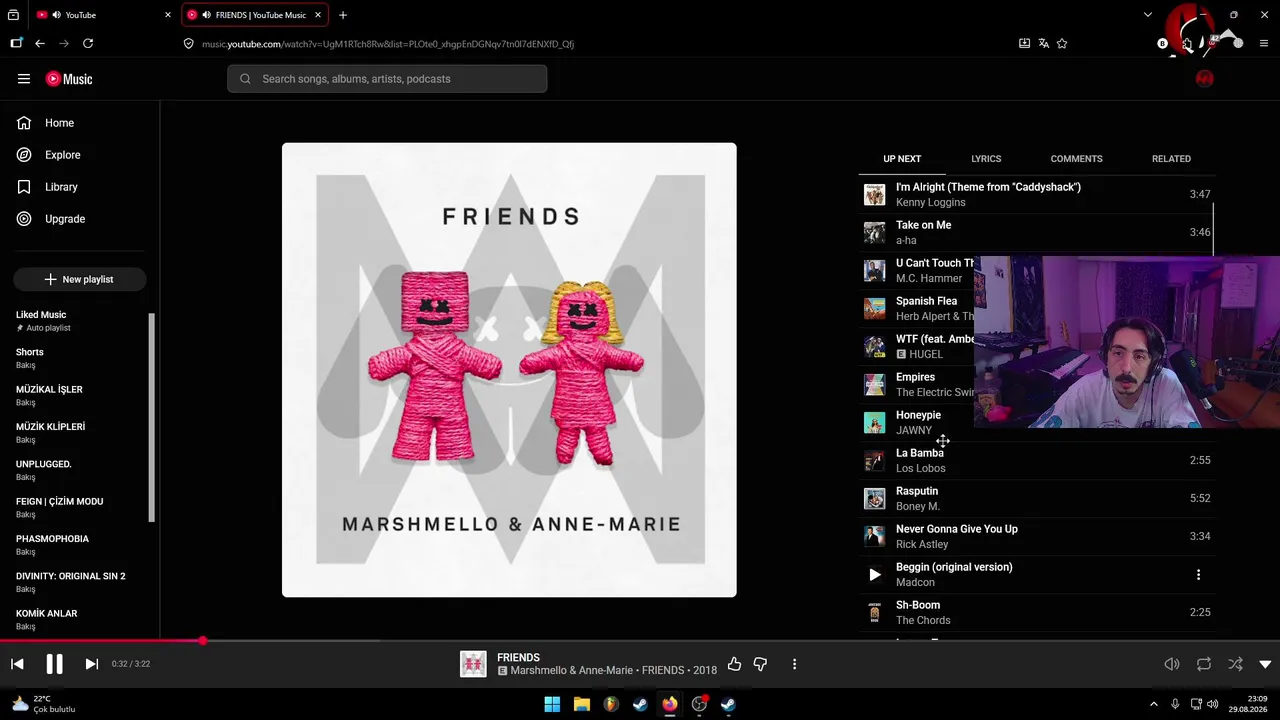1280x720 pixels.
Task: Click the Spanish Flea thumbnail
Action: 875,309
